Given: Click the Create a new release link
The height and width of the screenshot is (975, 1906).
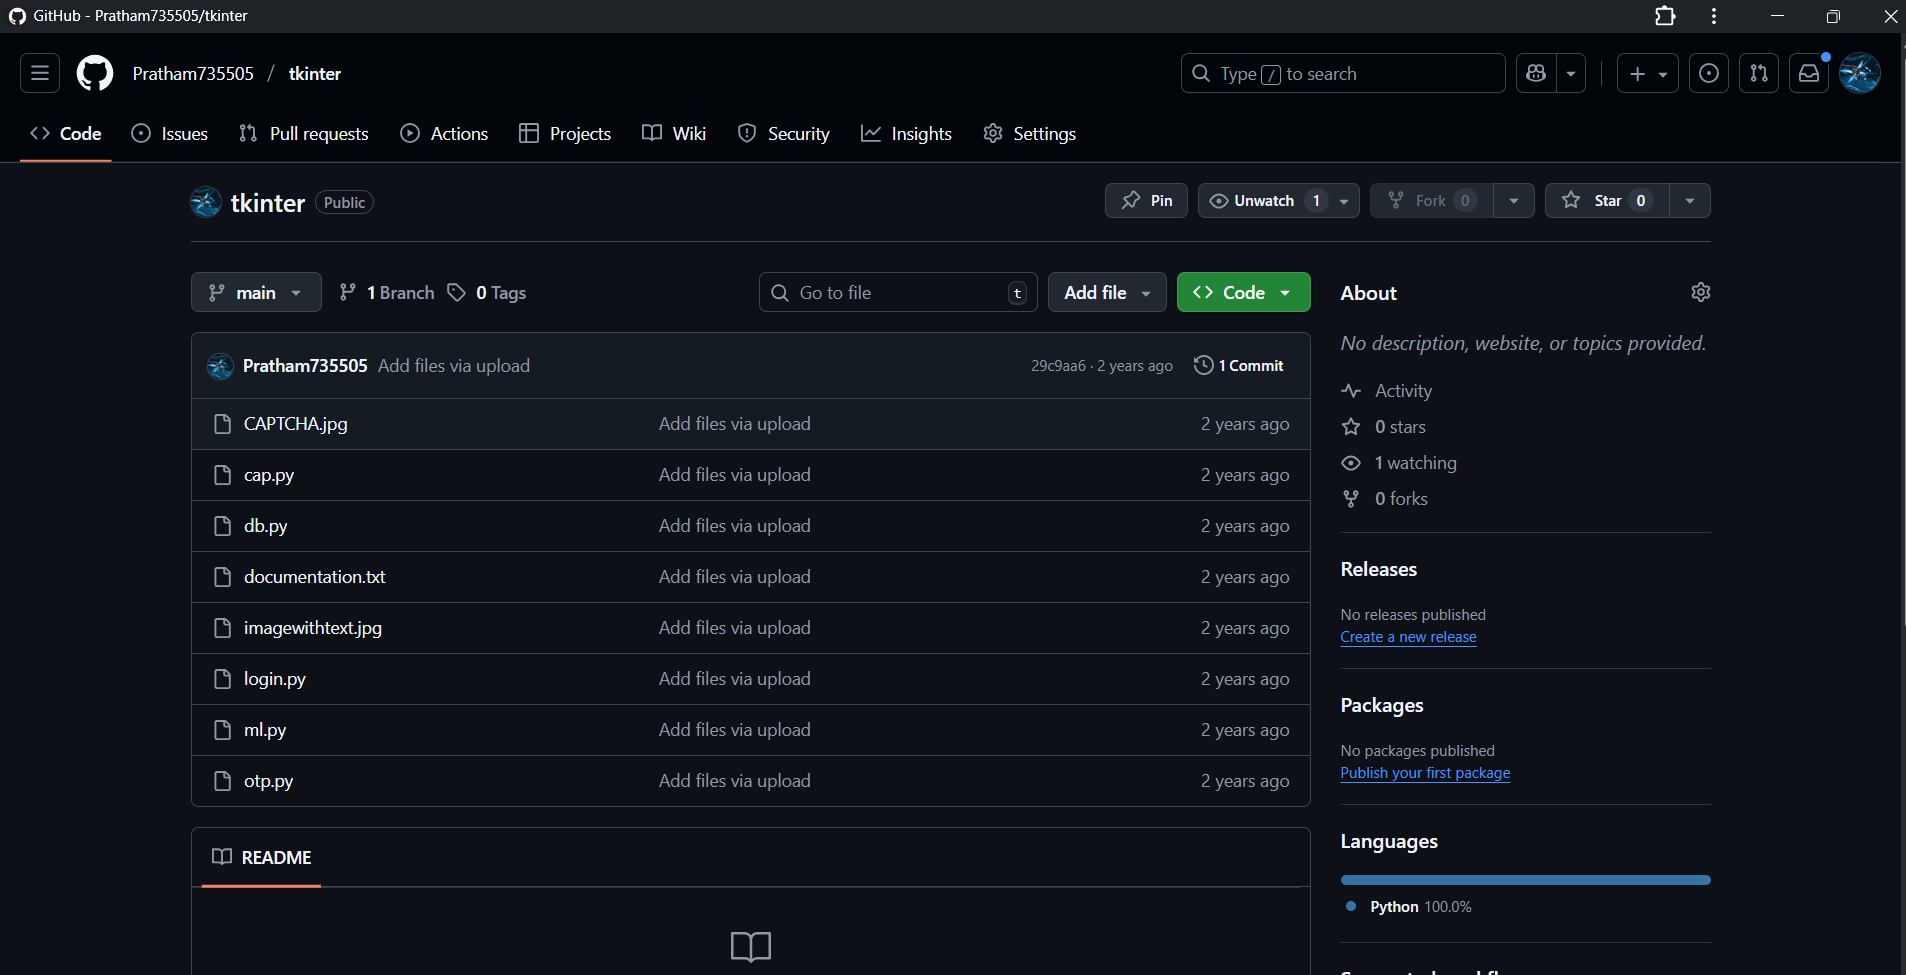Looking at the screenshot, I should click(1408, 637).
